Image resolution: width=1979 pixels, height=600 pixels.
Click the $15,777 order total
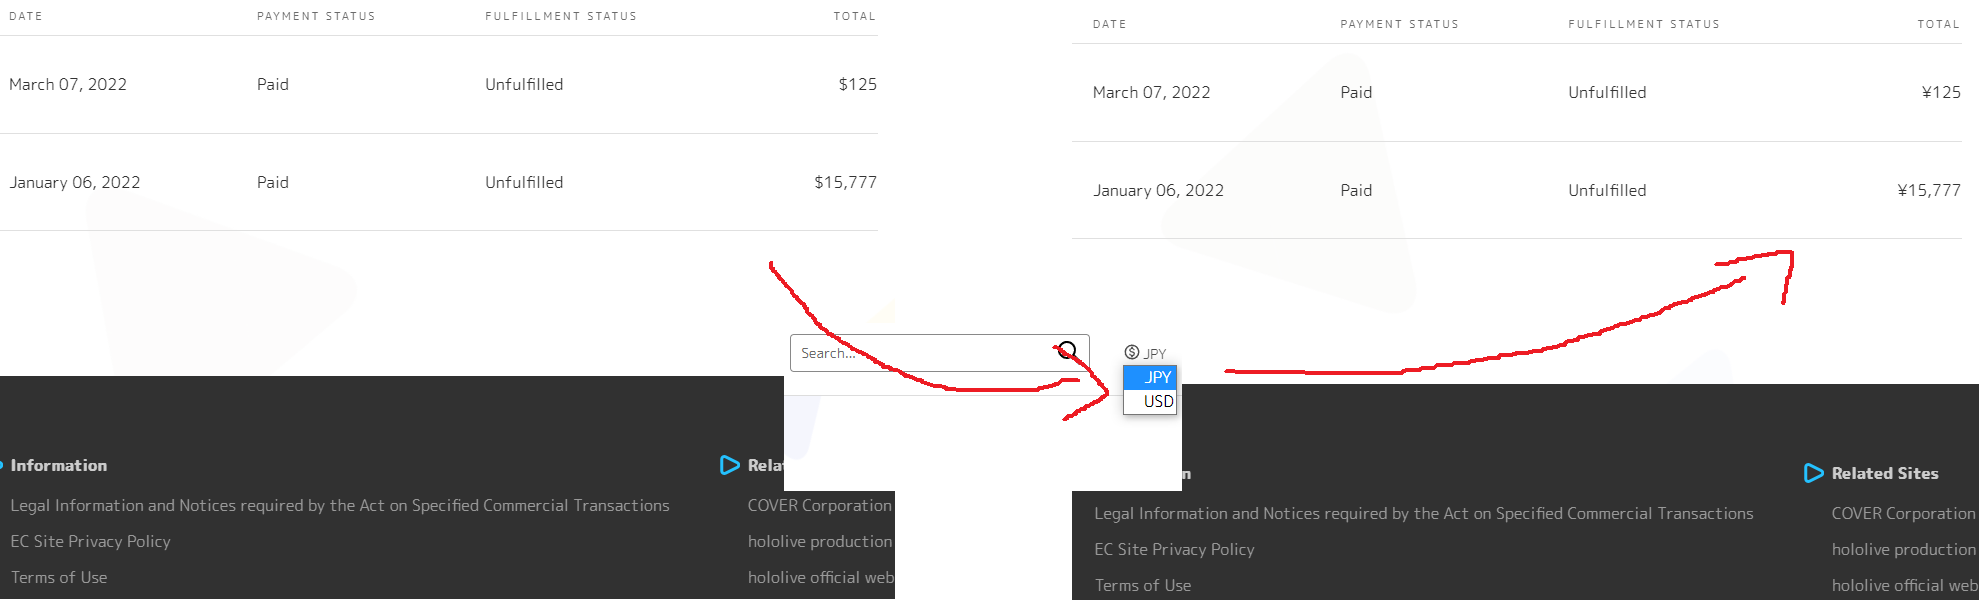845,182
